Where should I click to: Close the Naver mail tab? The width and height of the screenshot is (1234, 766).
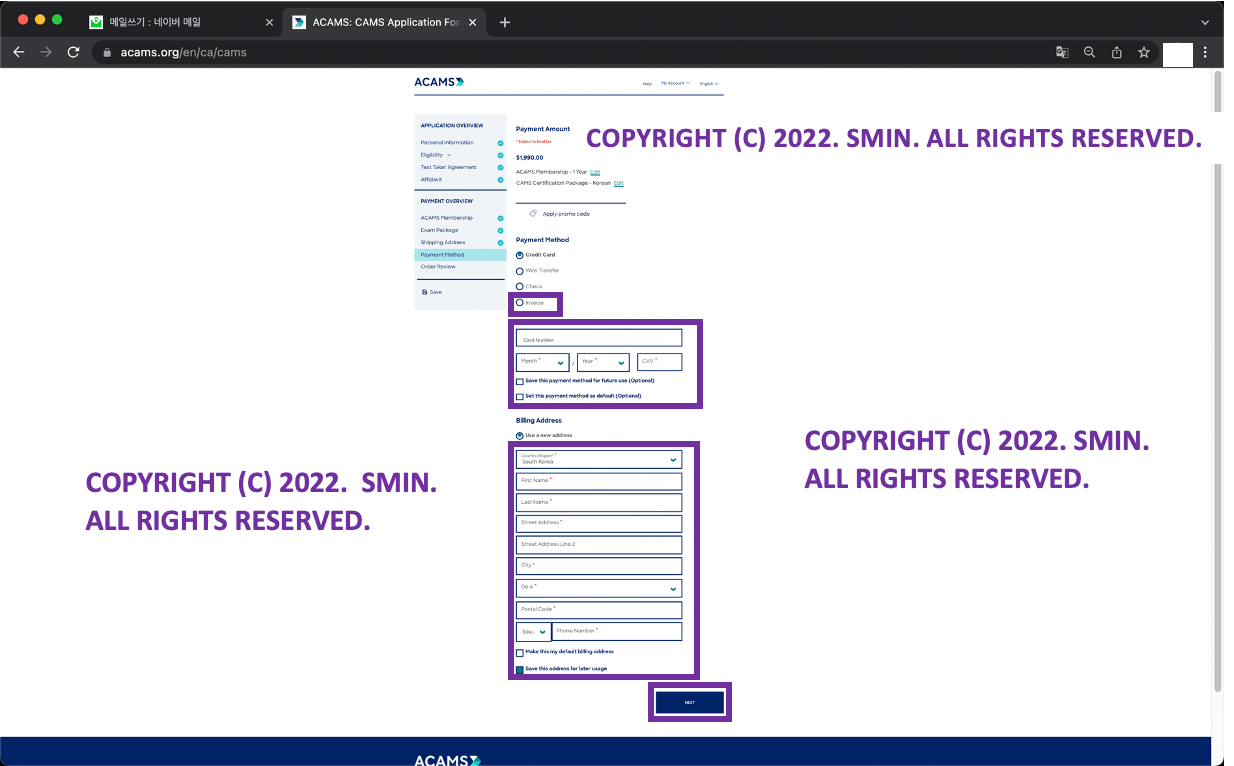pos(269,22)
